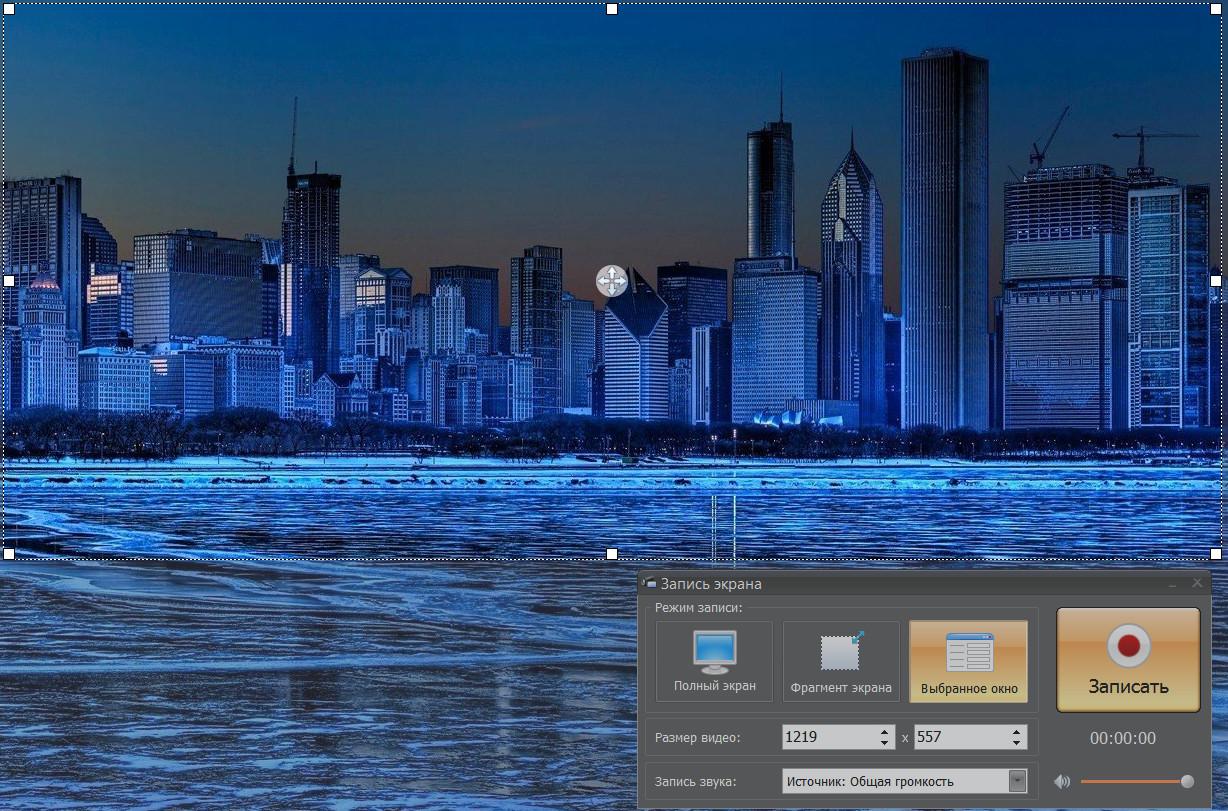
Task: Click the move crosshair icon in selection center
Action: (611, 281)
